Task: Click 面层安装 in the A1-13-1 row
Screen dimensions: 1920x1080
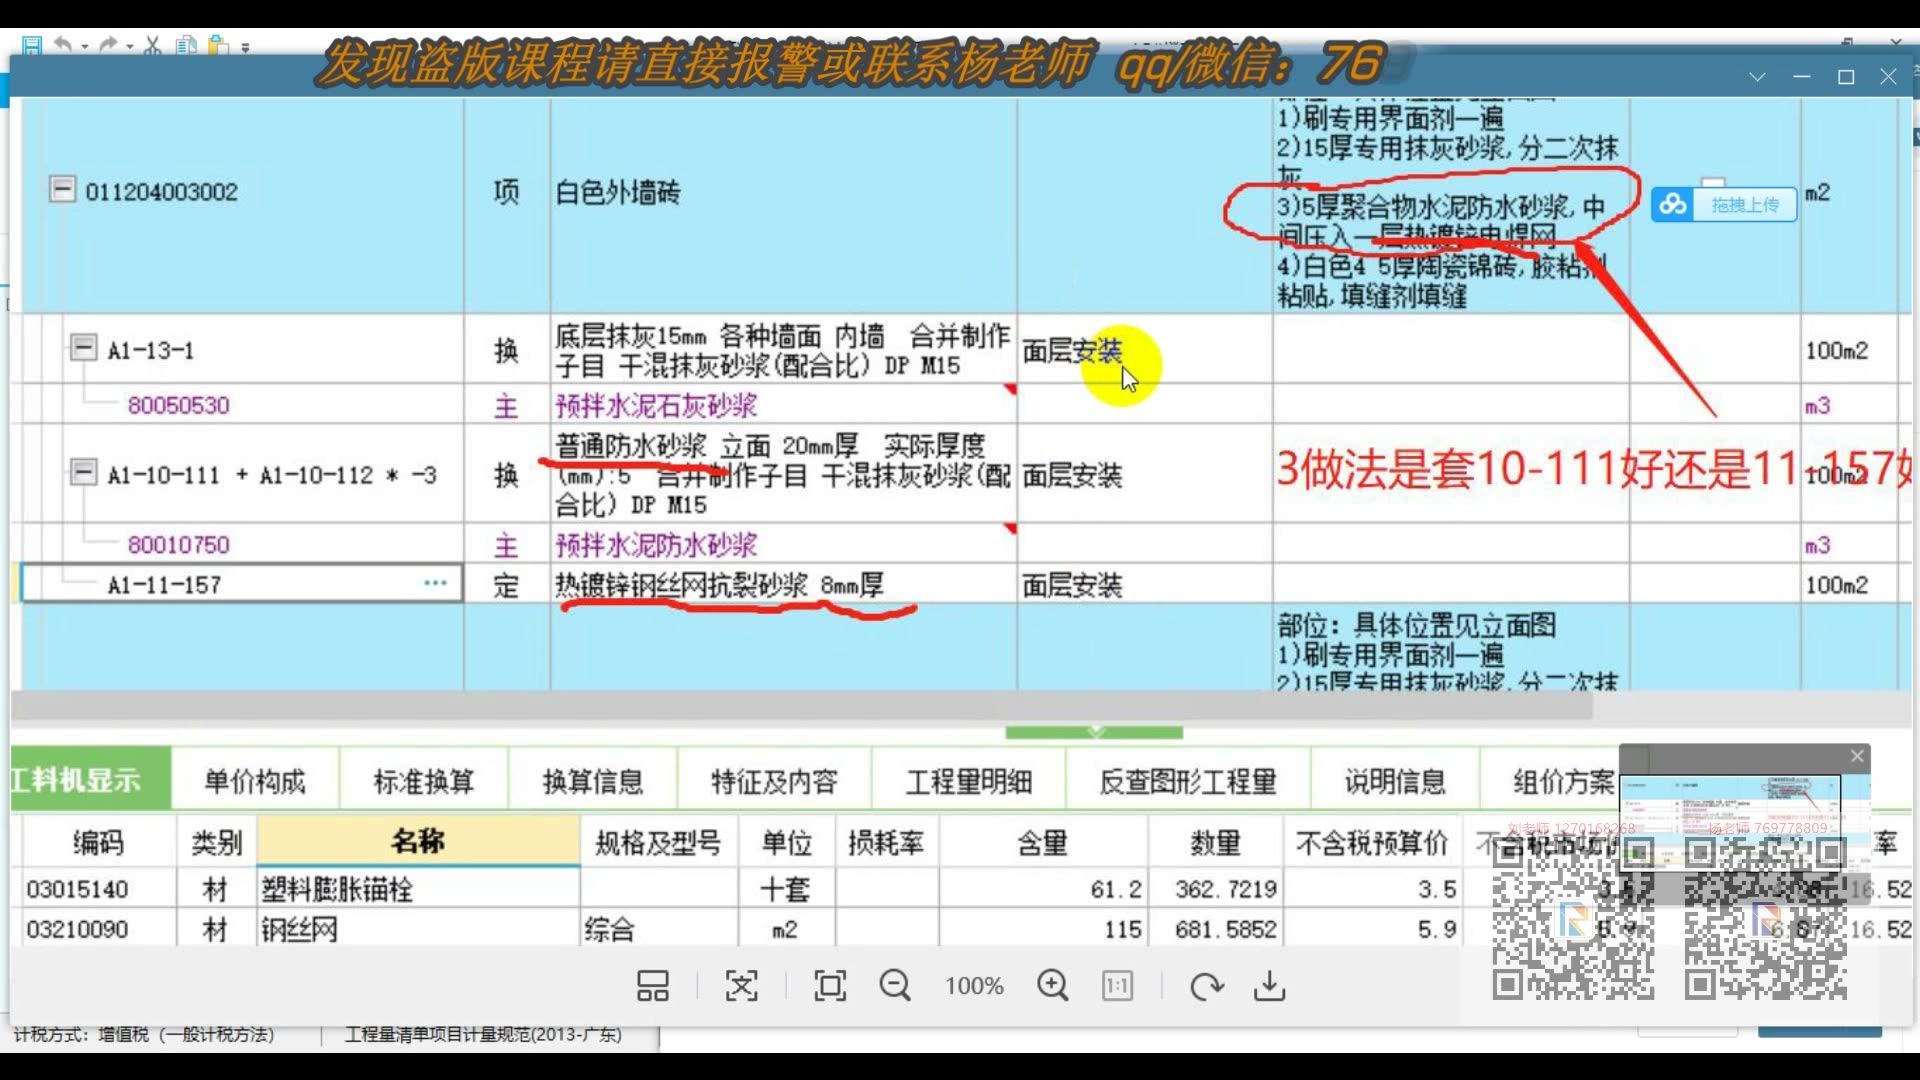Action: click(1072, 350)
